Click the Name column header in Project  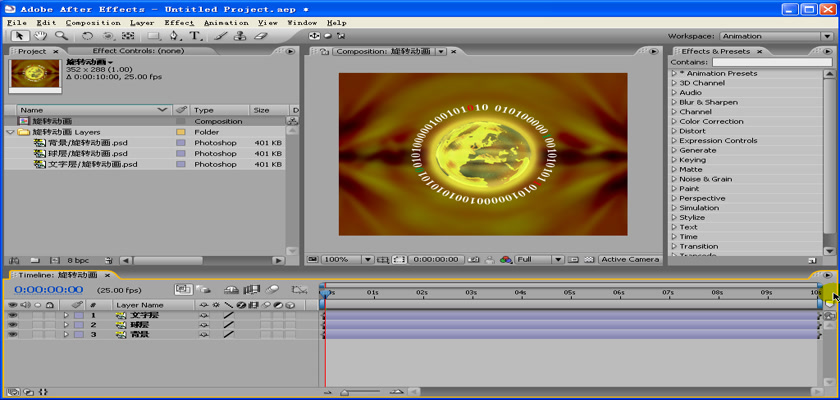point(94,110)
